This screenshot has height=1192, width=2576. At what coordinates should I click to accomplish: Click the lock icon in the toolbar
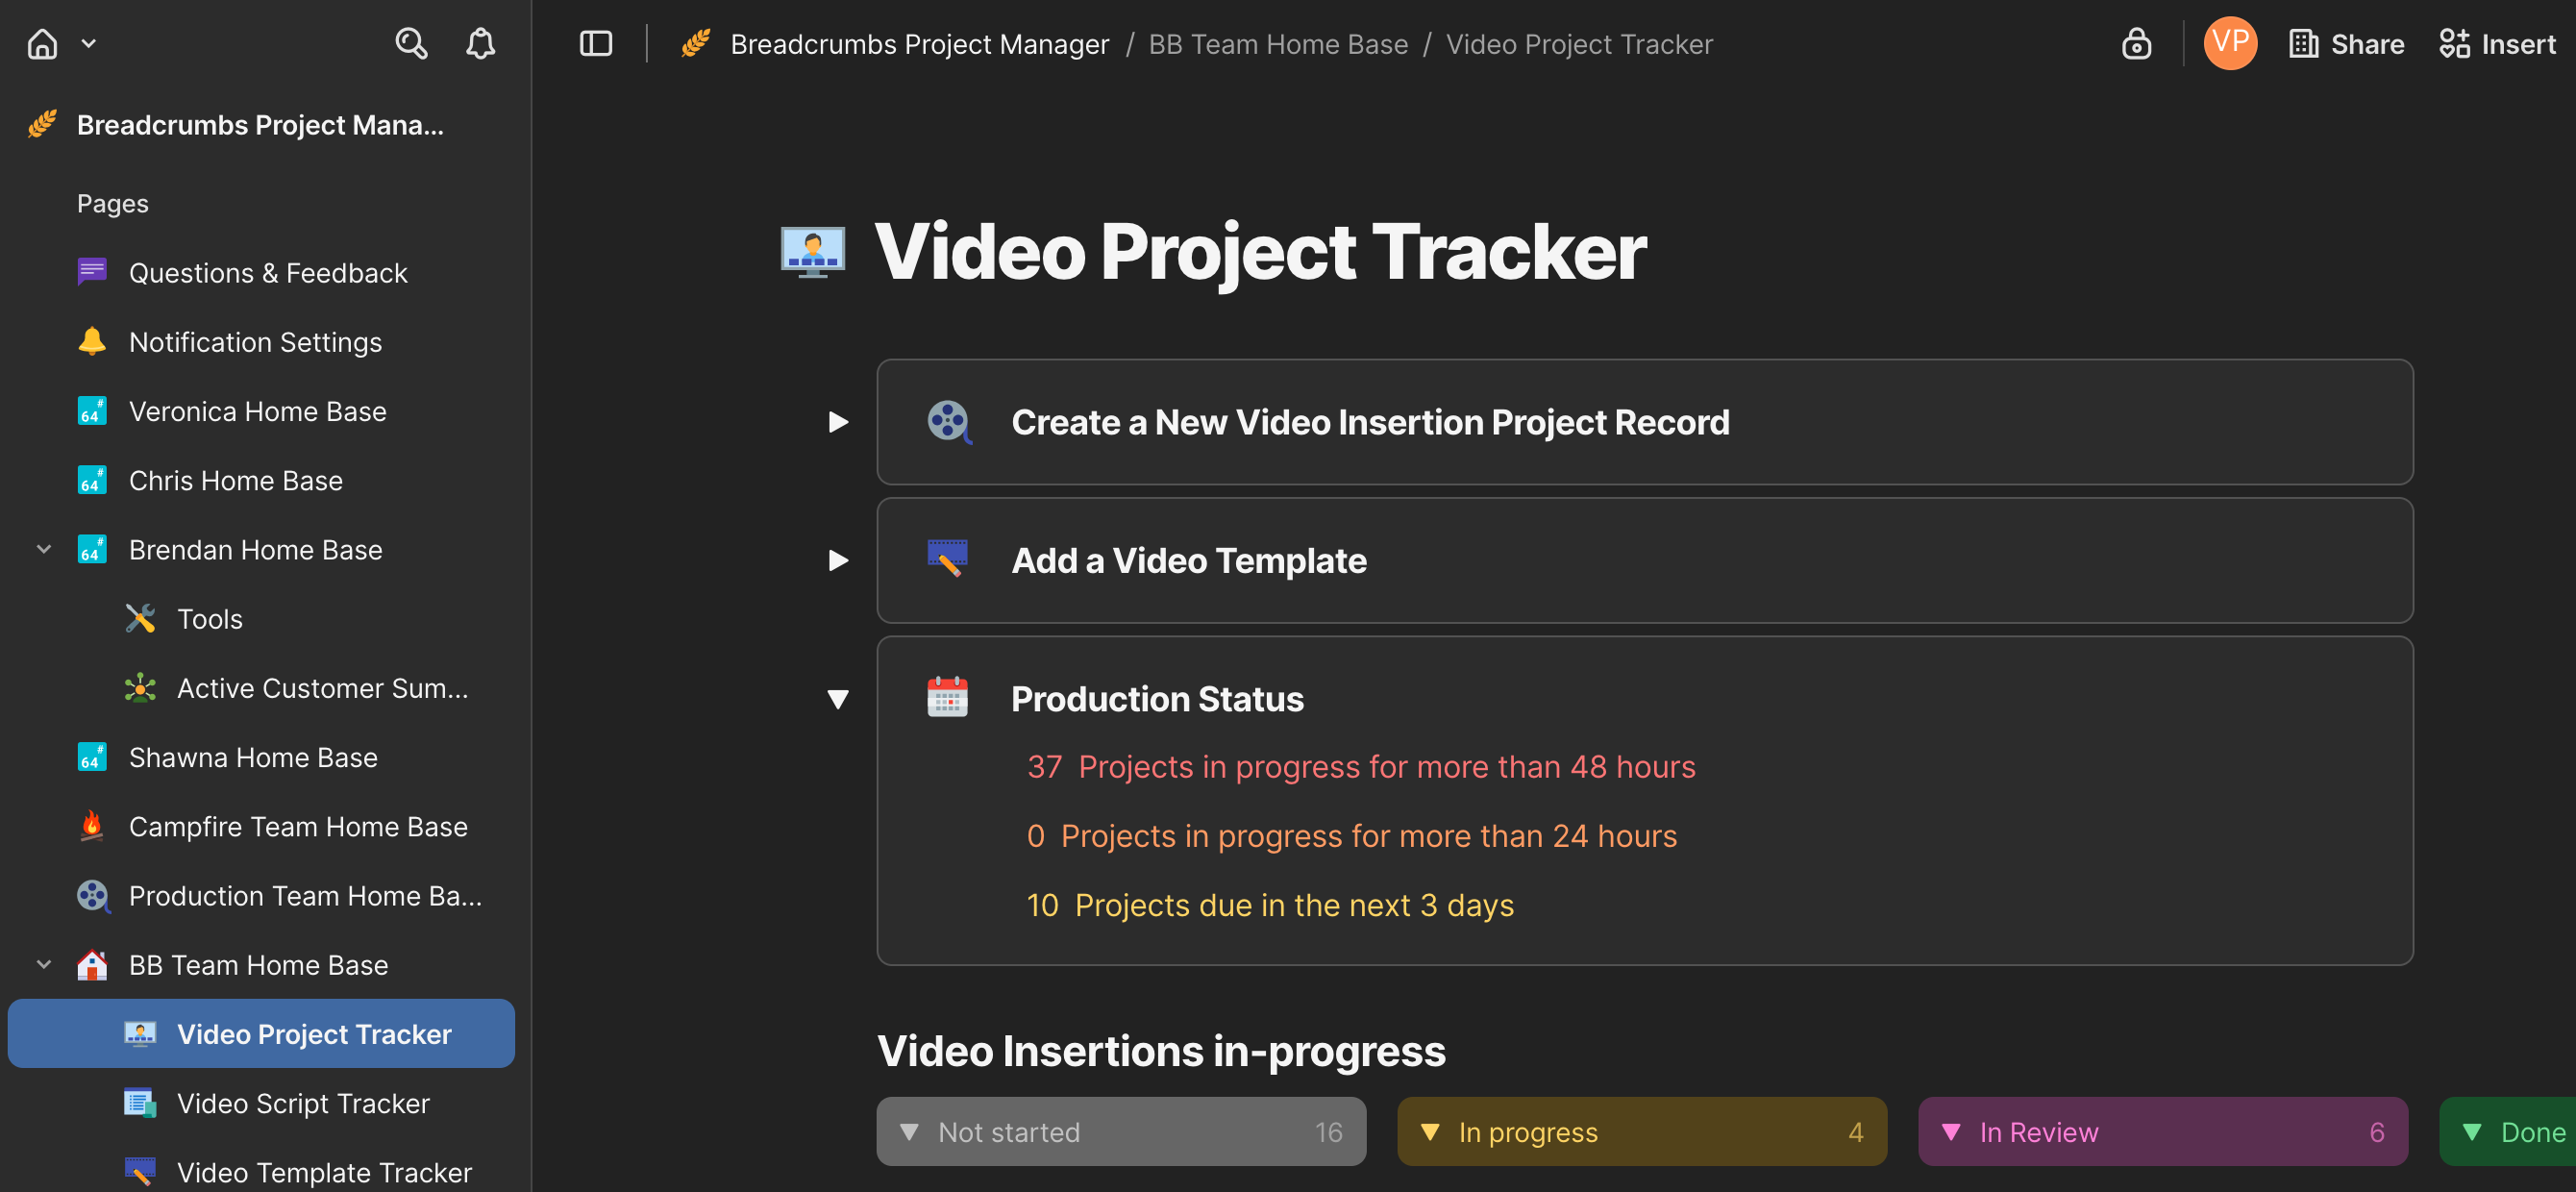(x=2136, y=43)
